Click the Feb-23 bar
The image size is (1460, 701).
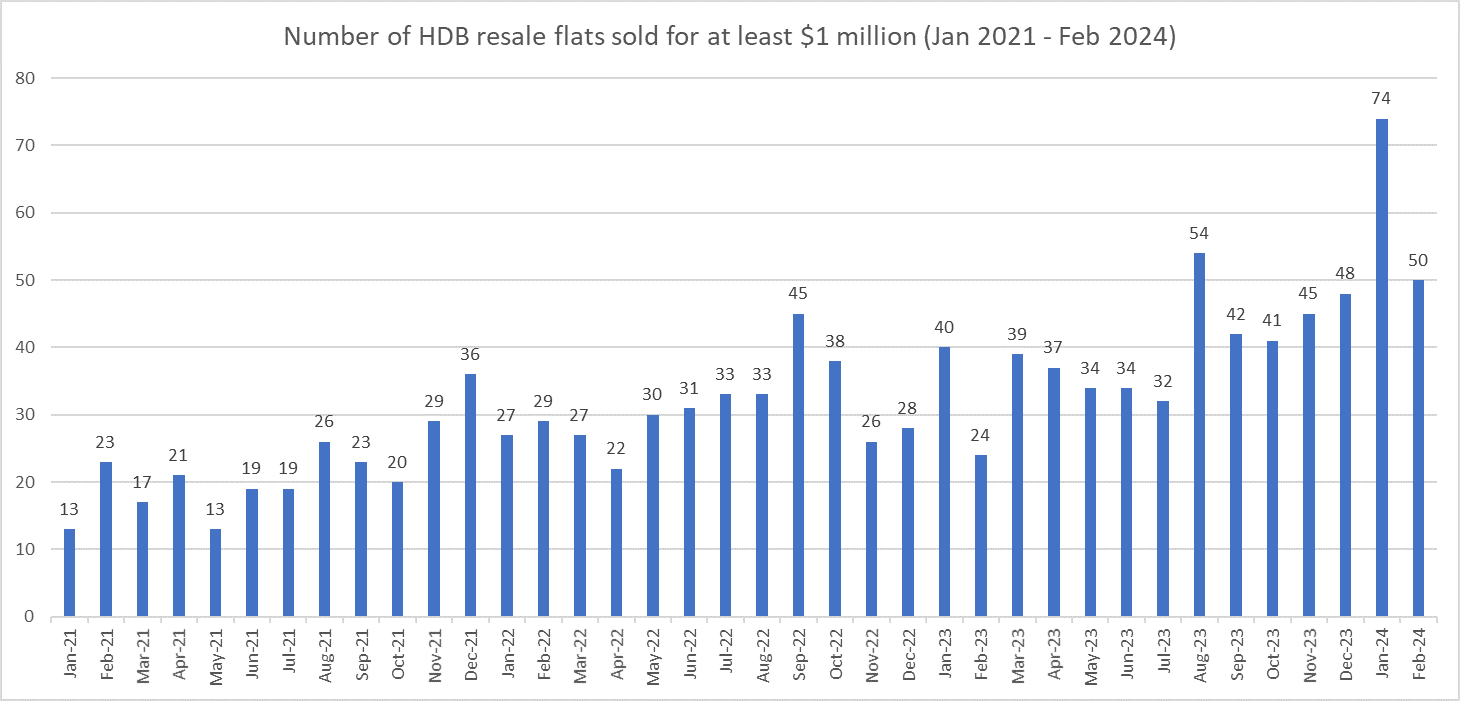point(981,536)
